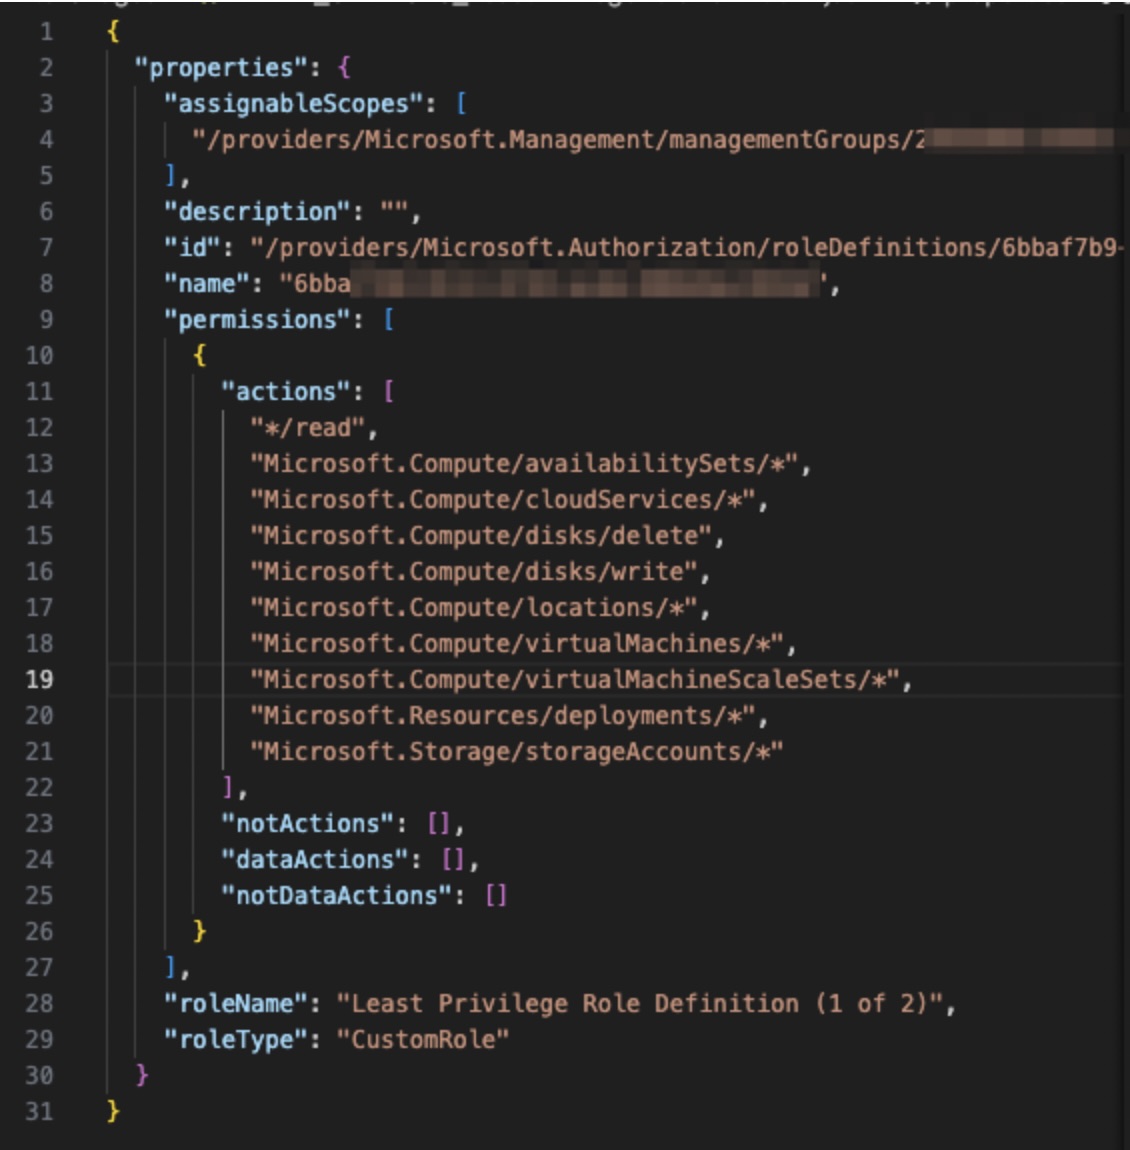The width and height of the screenshot is (1130, 1150).
Task: Click the "description" key text
Action: pyautogui.click(x=257, y=212)
